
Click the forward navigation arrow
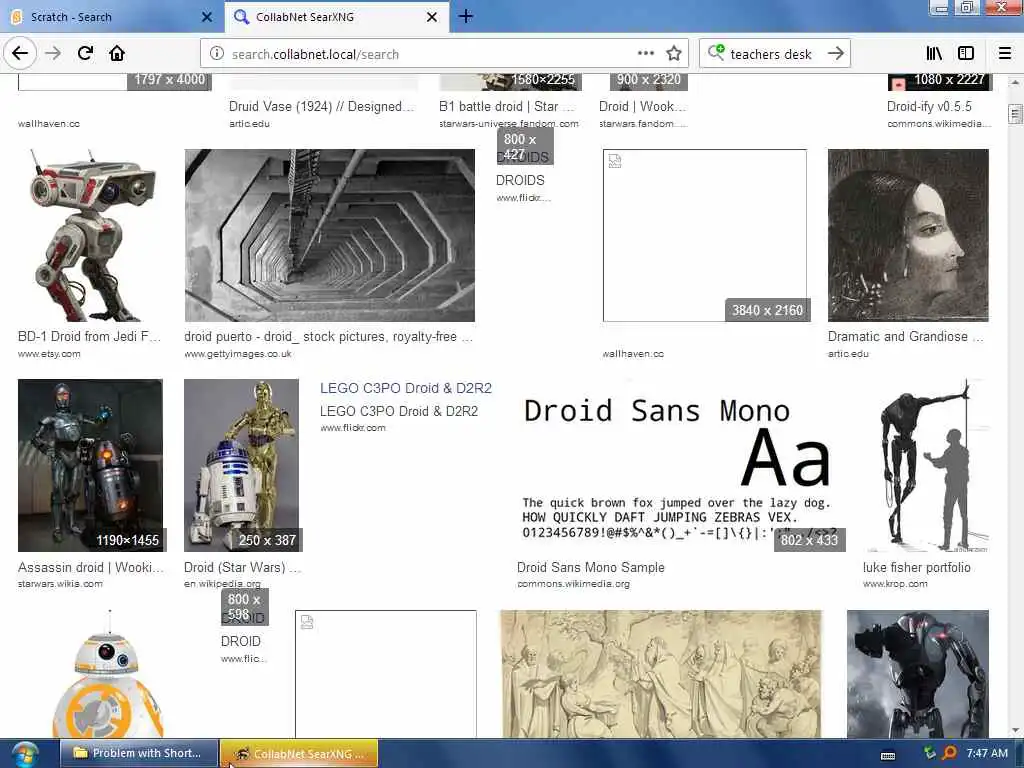tap(53, 54)
